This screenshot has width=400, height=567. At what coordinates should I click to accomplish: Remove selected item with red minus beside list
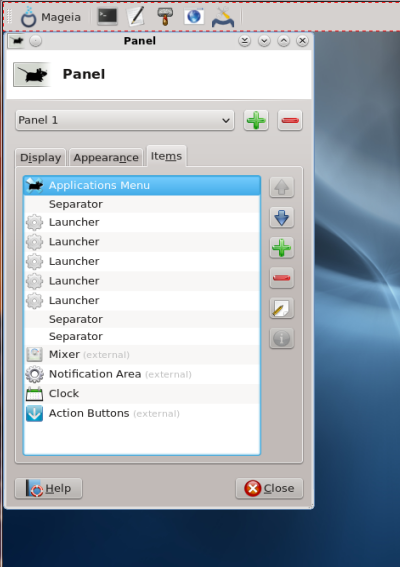282,278
